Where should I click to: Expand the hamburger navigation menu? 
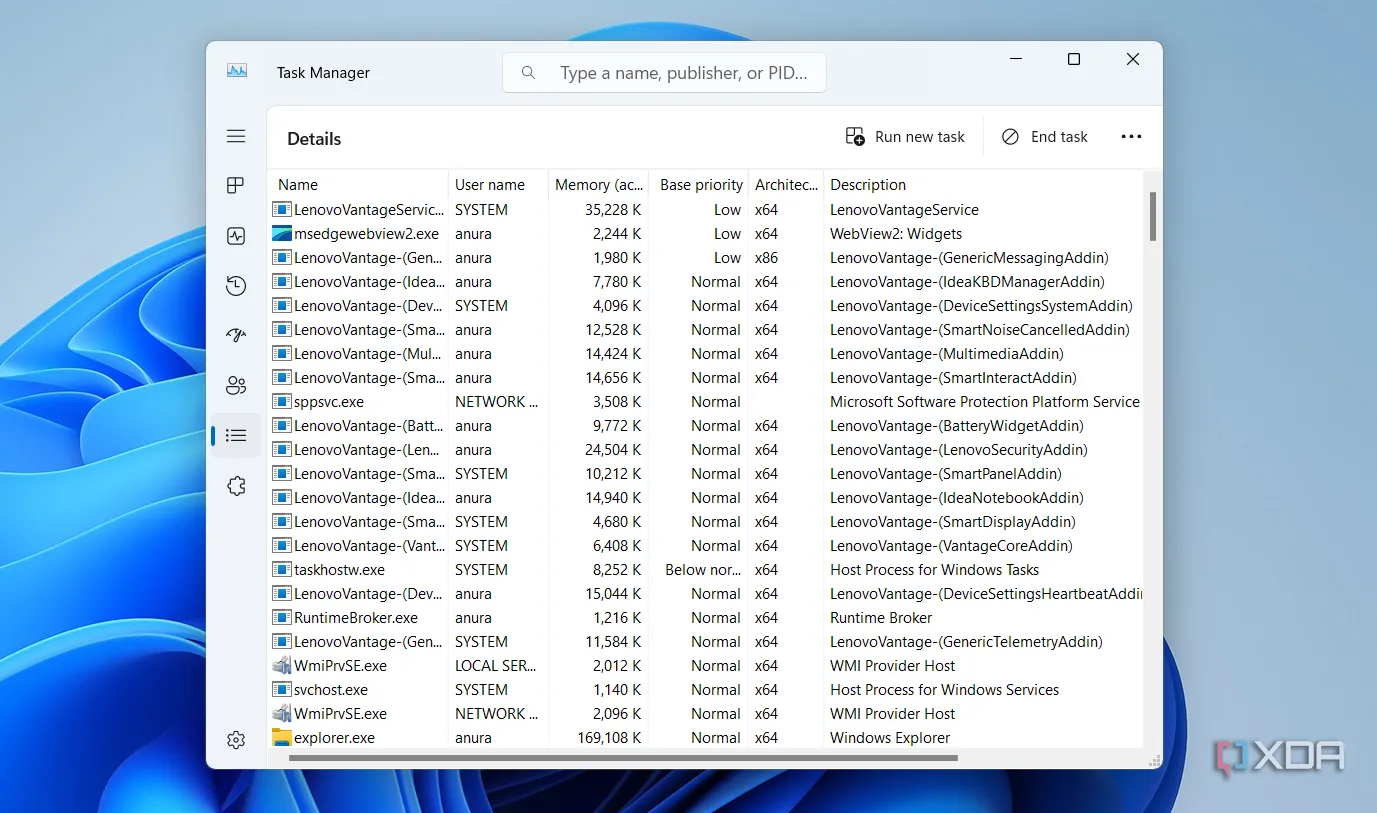pos(236,136)
